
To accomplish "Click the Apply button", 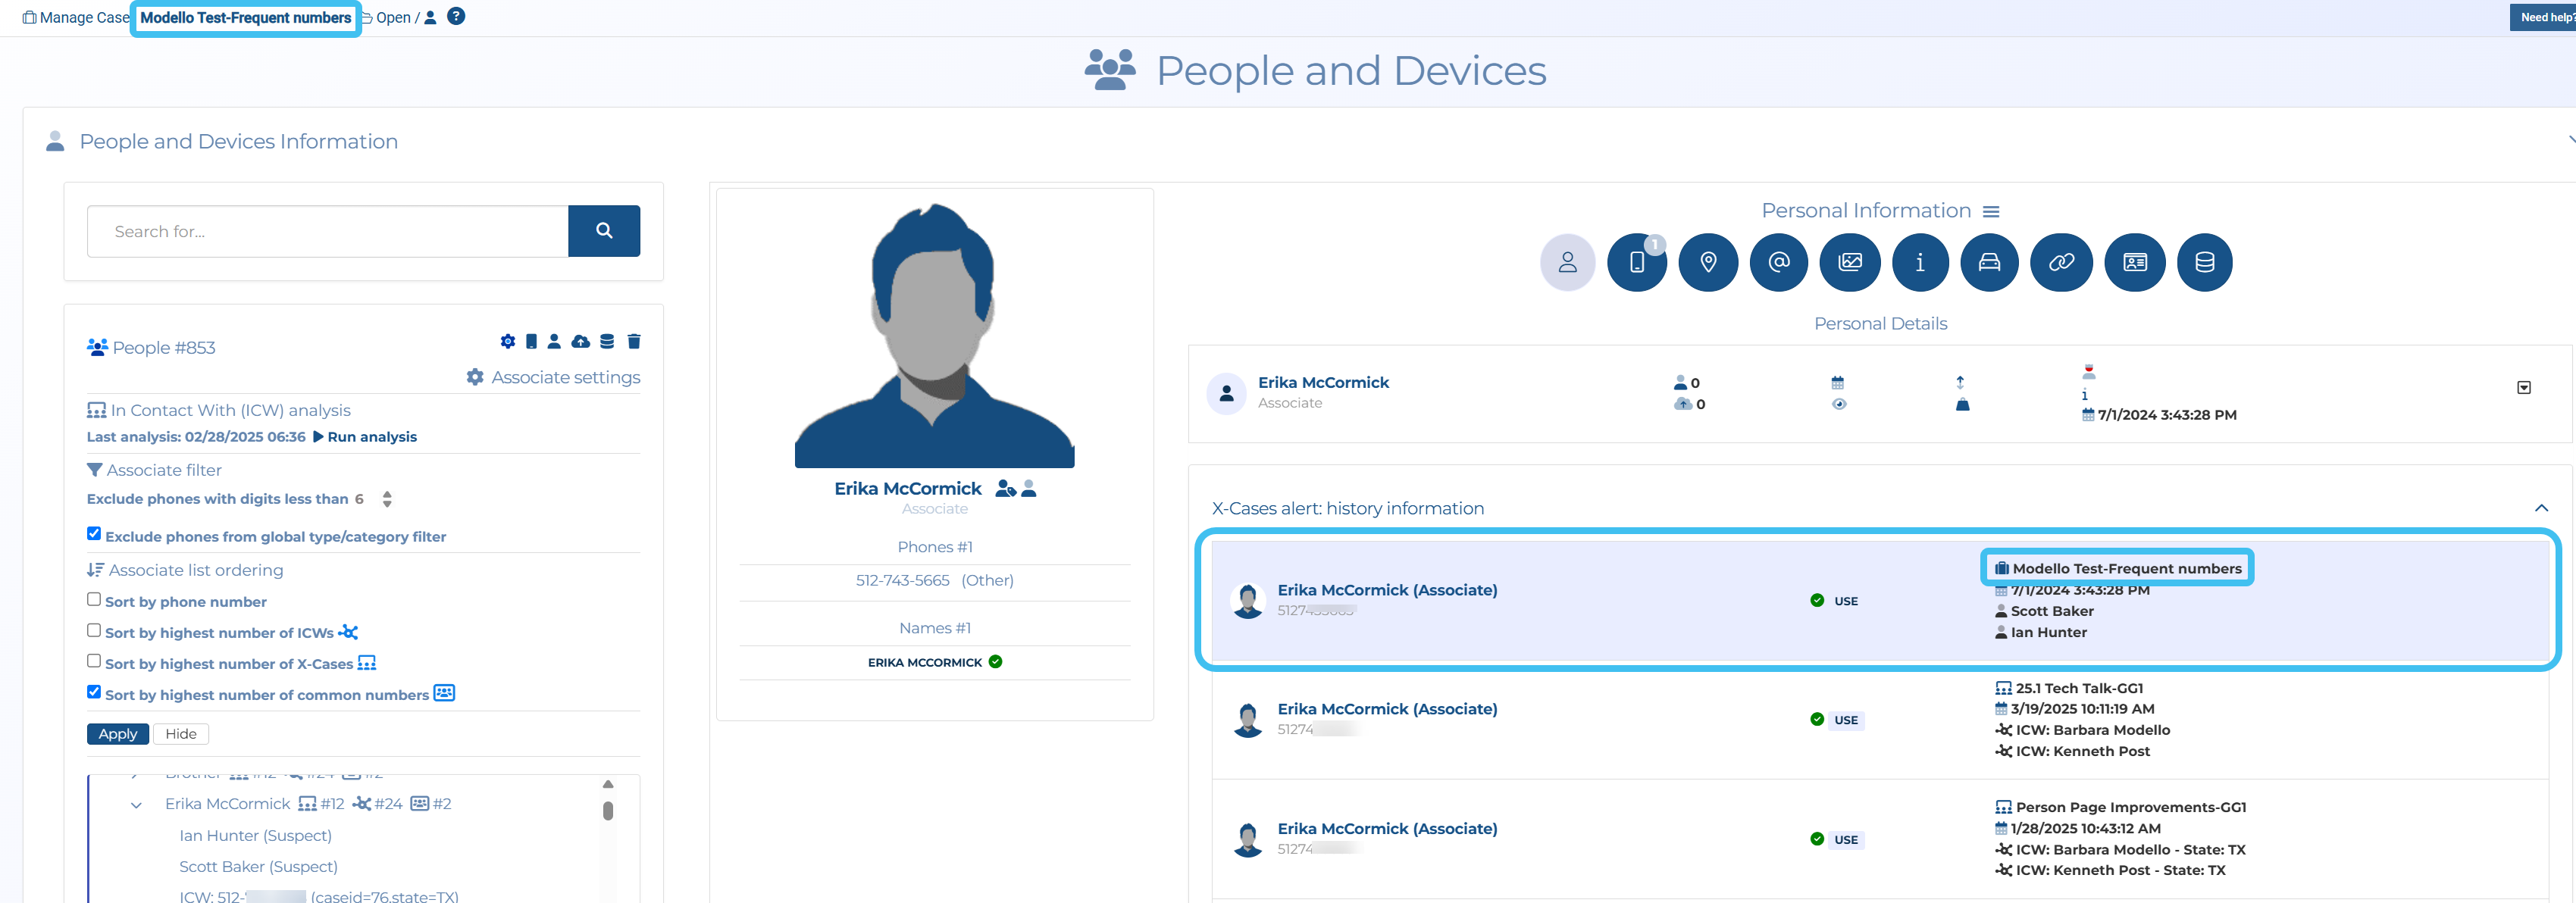I will (118, 734).
